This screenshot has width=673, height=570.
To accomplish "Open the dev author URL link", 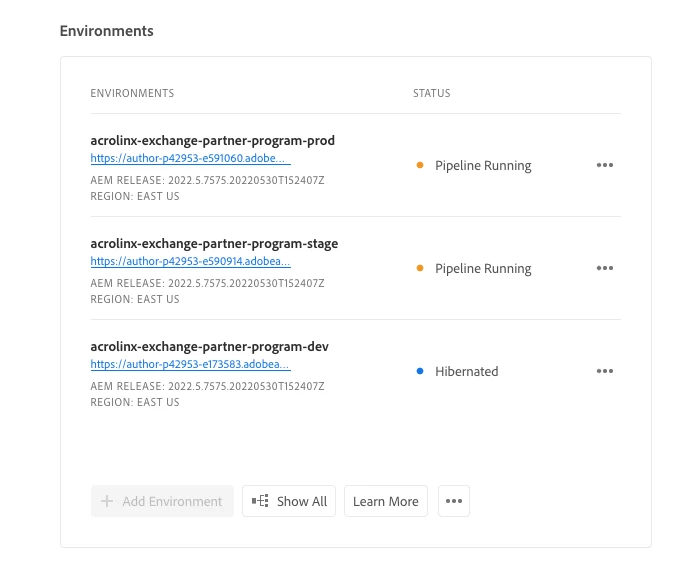I will [x=190, y=364].
